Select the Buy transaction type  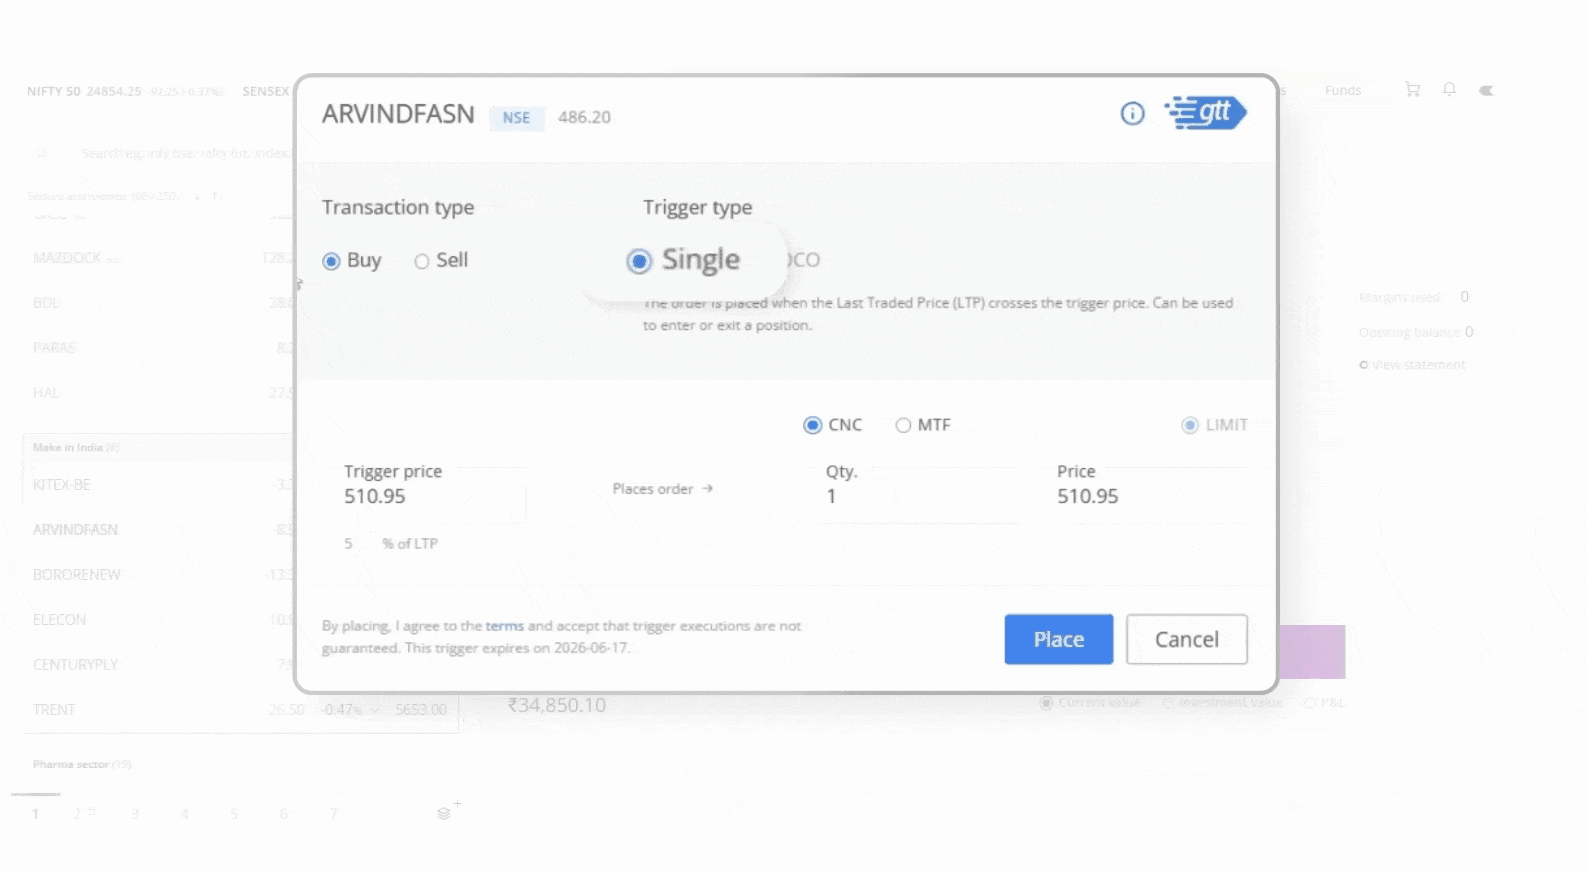click(332, 261)
